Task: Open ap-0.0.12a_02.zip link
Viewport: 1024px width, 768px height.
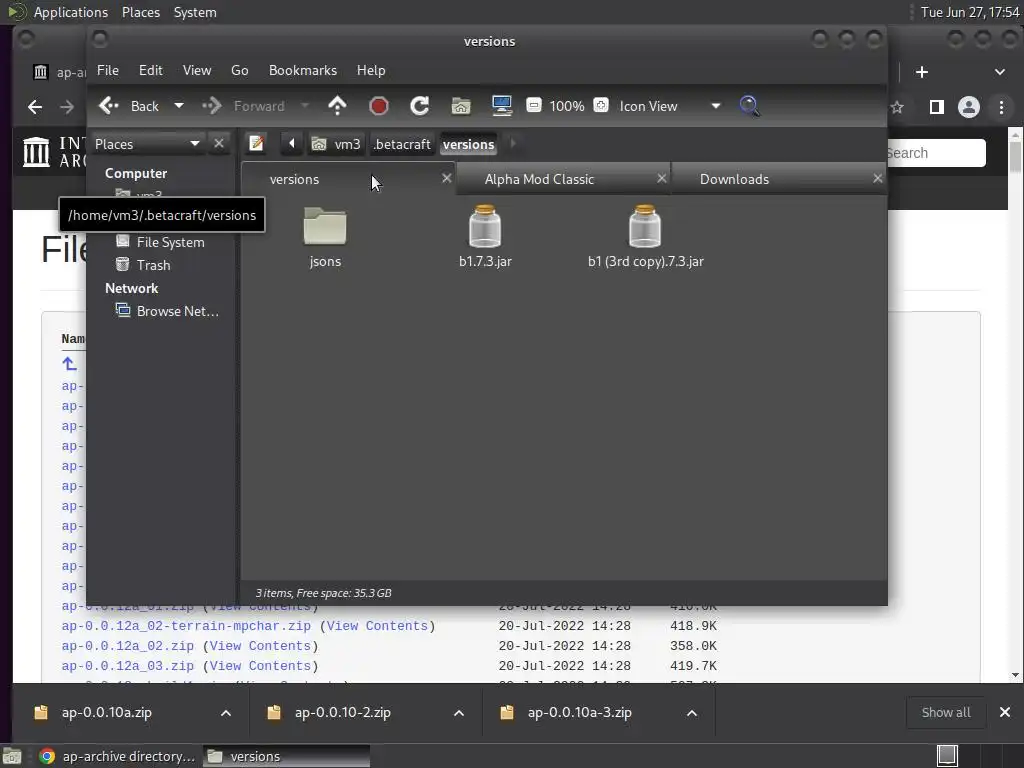Action: pyautogui.click(x=127, y=646)
